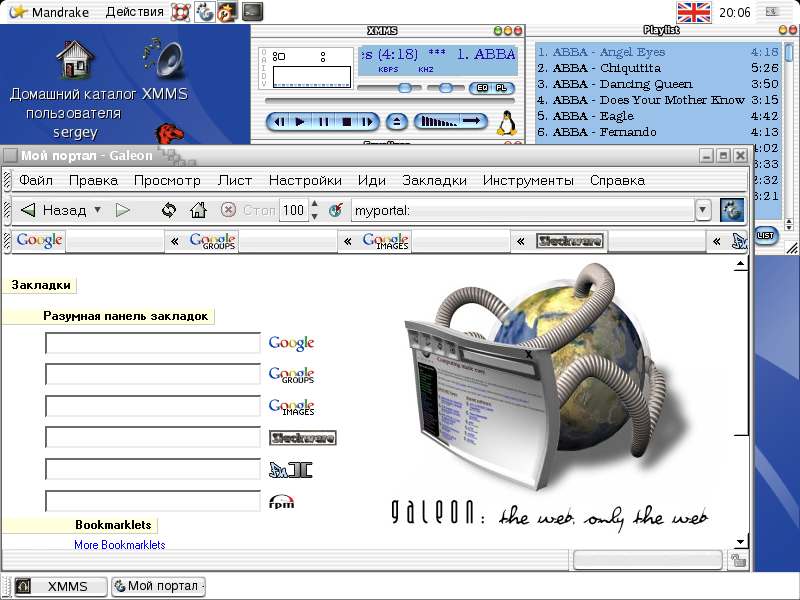
Task: Select ABBA - Angel Eyes in playlist
Action: pyautogui.click(x=658, y=52)
